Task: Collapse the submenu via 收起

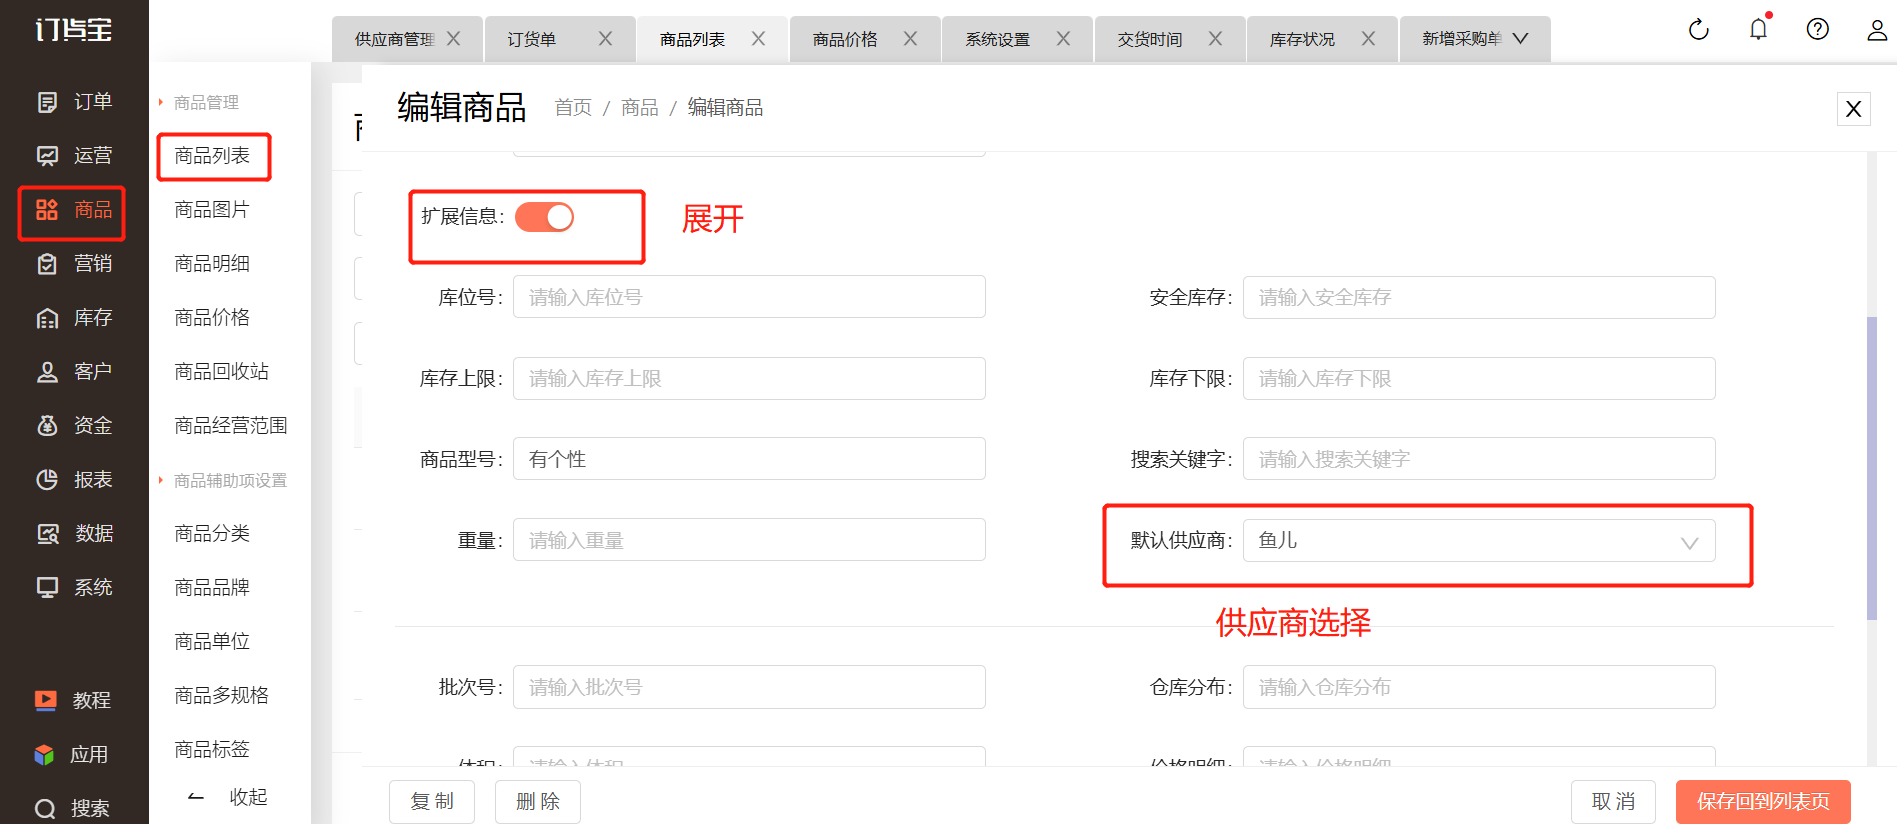Action: [x=228, y=797]
